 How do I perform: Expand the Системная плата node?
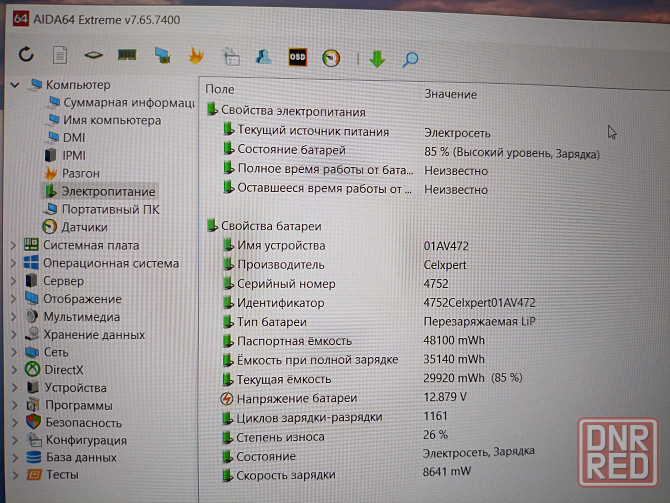13,245
